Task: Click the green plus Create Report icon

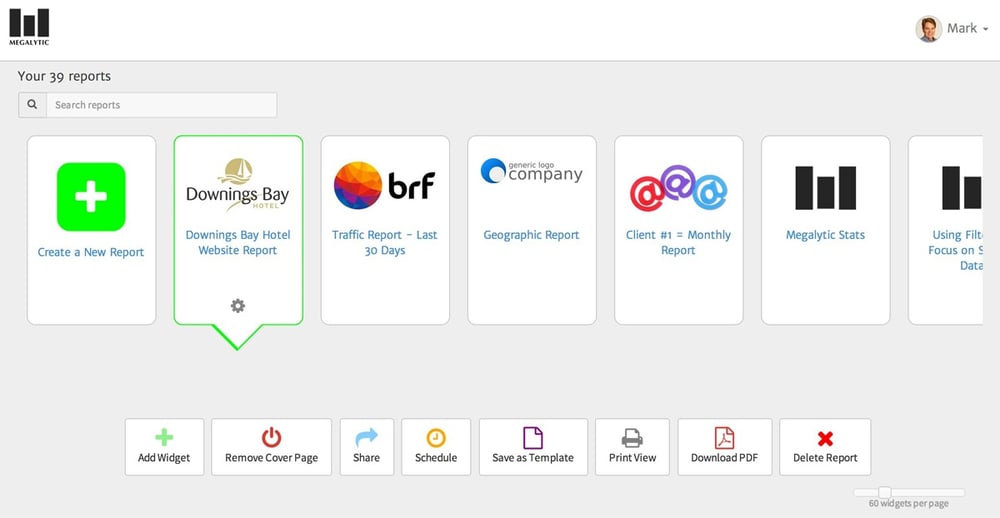Action: [91, 197]
